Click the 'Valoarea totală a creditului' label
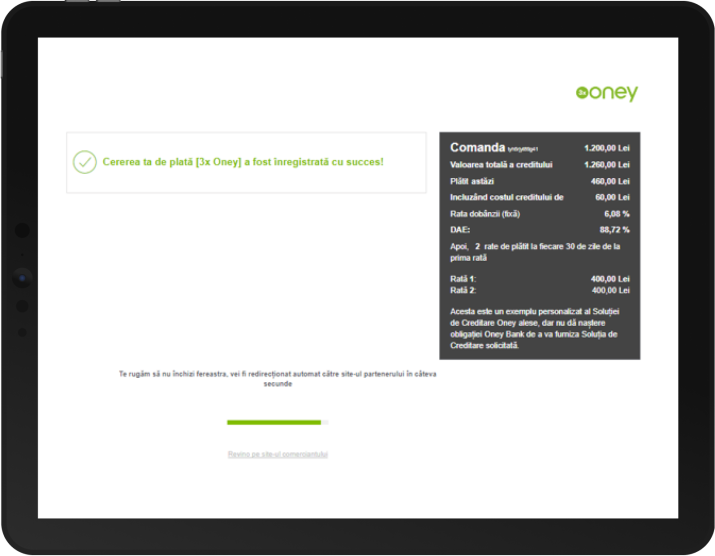The image size is (715, 556). pyautogui.click(x=501, y=165)
